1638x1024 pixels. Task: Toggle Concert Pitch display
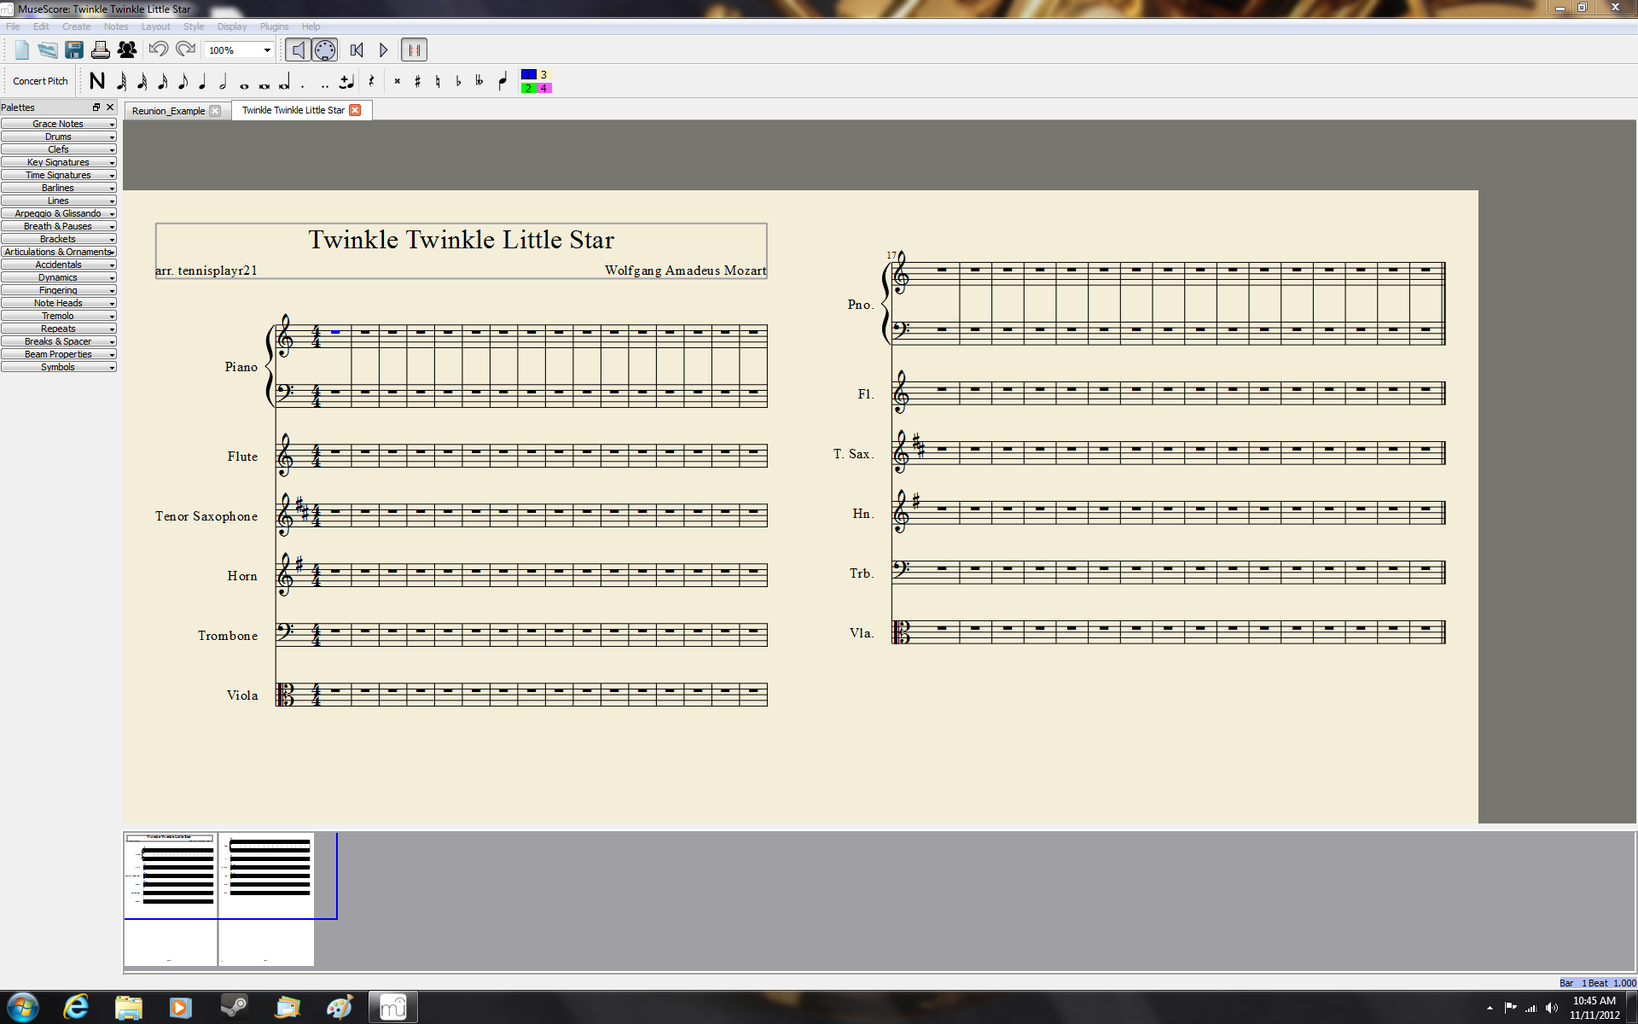[x=40, y=81]
